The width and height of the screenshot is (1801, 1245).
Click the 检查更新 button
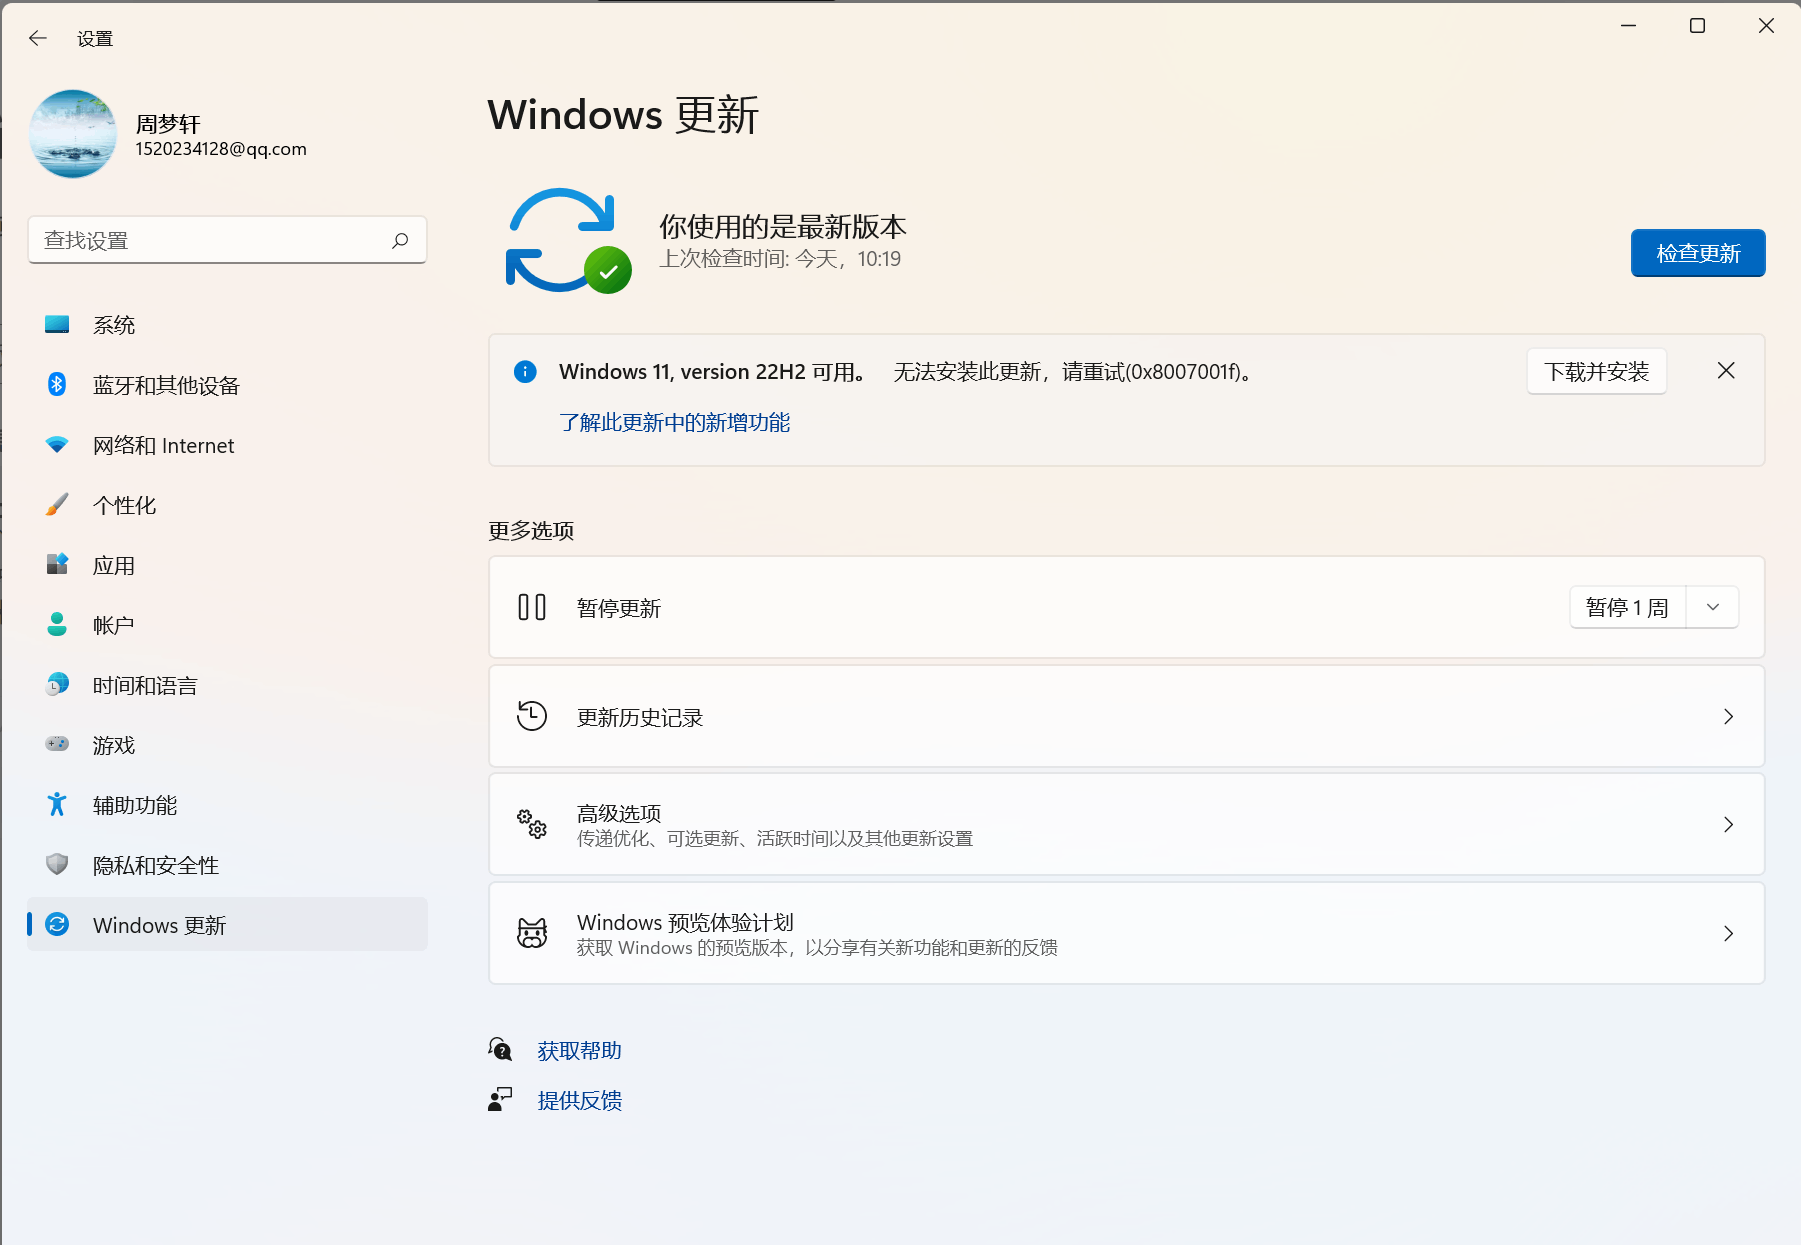point(1698,253)
